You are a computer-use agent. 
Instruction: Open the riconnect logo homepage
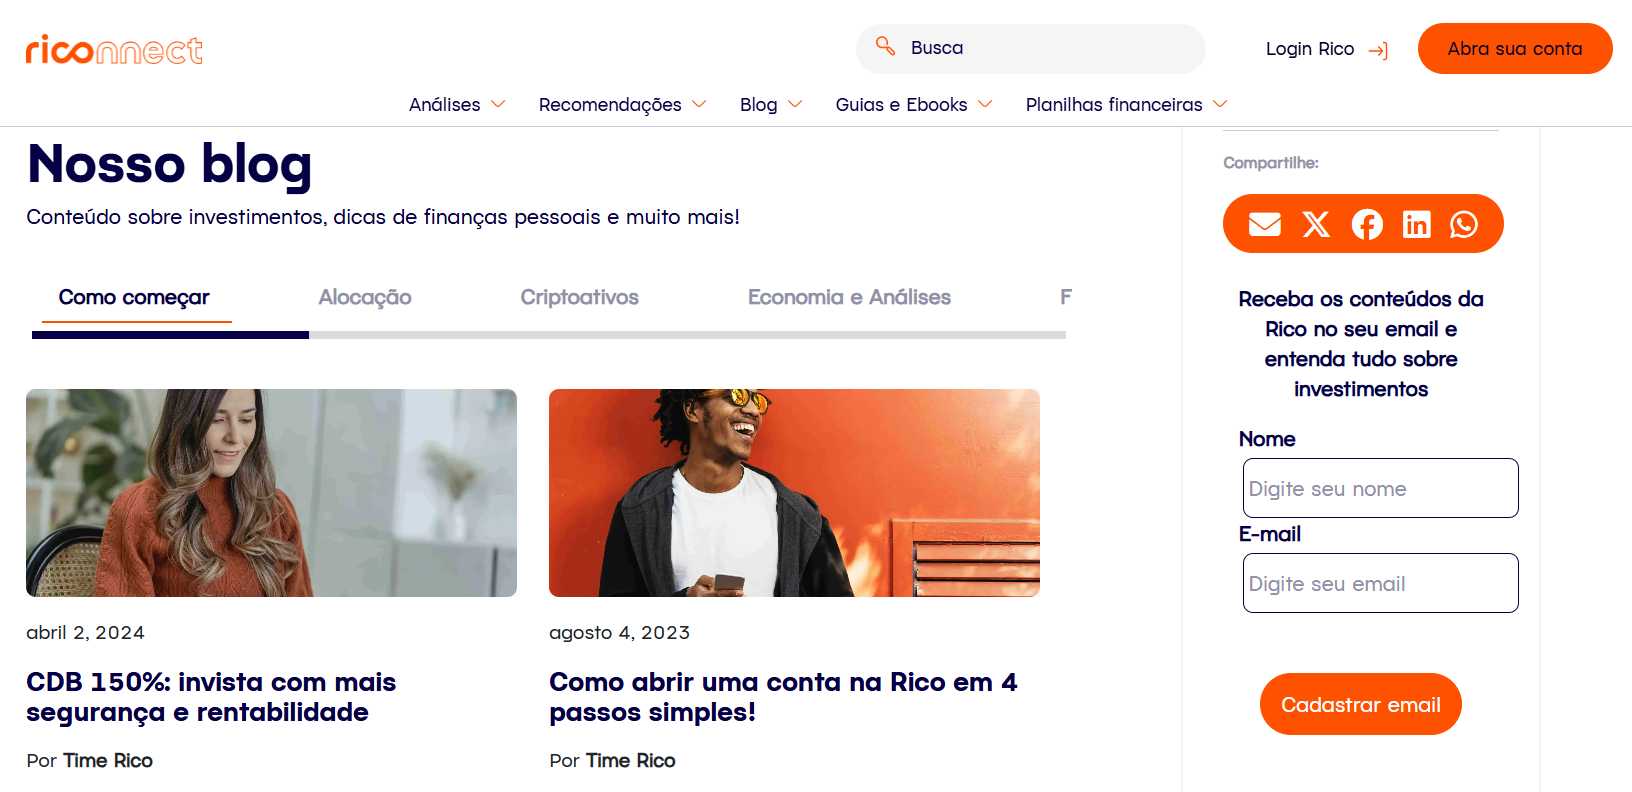pos(114,49)
